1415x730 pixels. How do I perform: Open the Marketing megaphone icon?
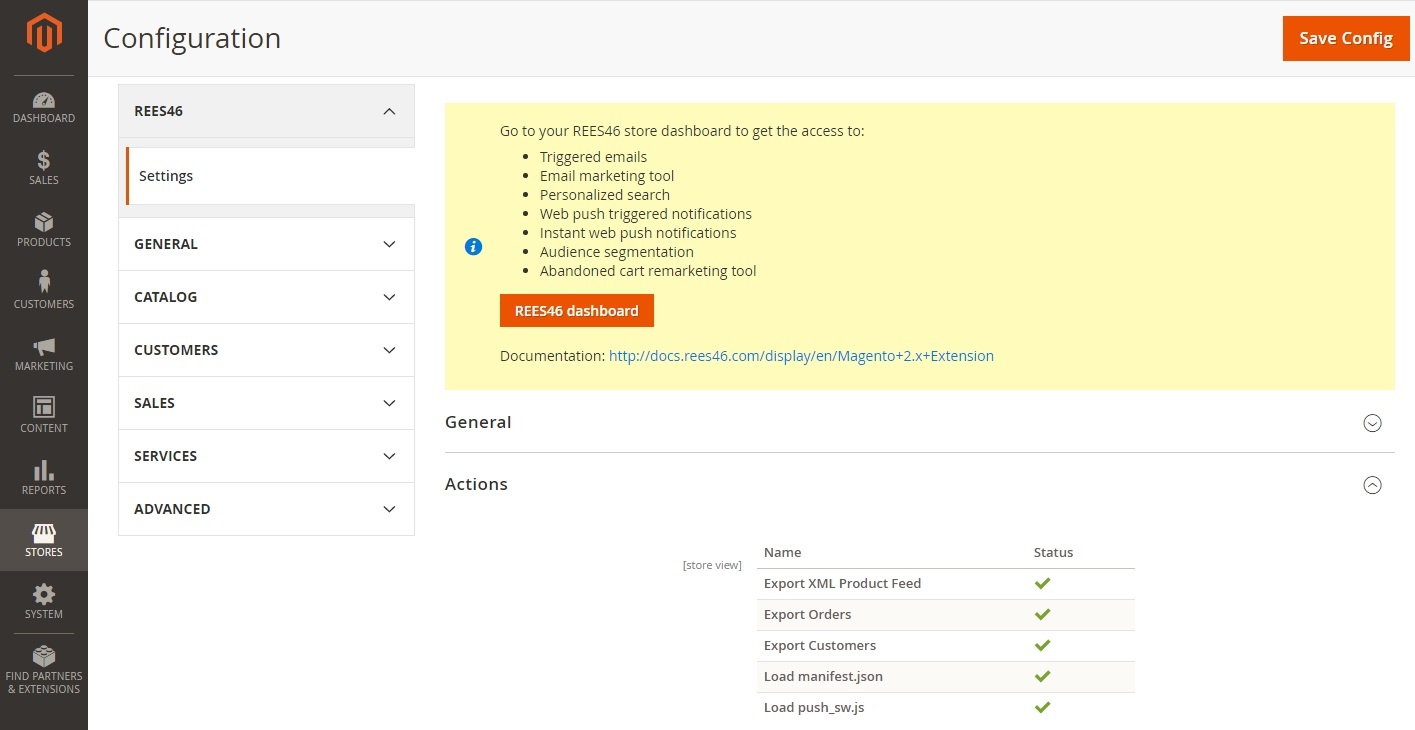pyautogui.click(x=44, y=352)
